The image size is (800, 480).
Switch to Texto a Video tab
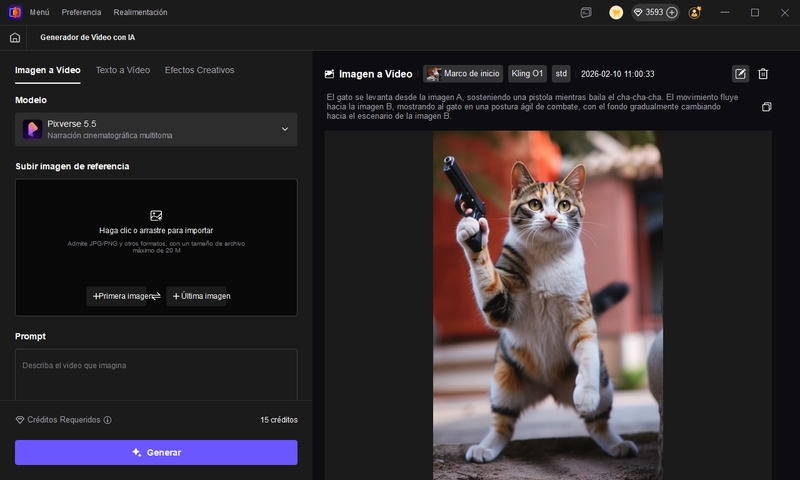click(x=123, y=70)
